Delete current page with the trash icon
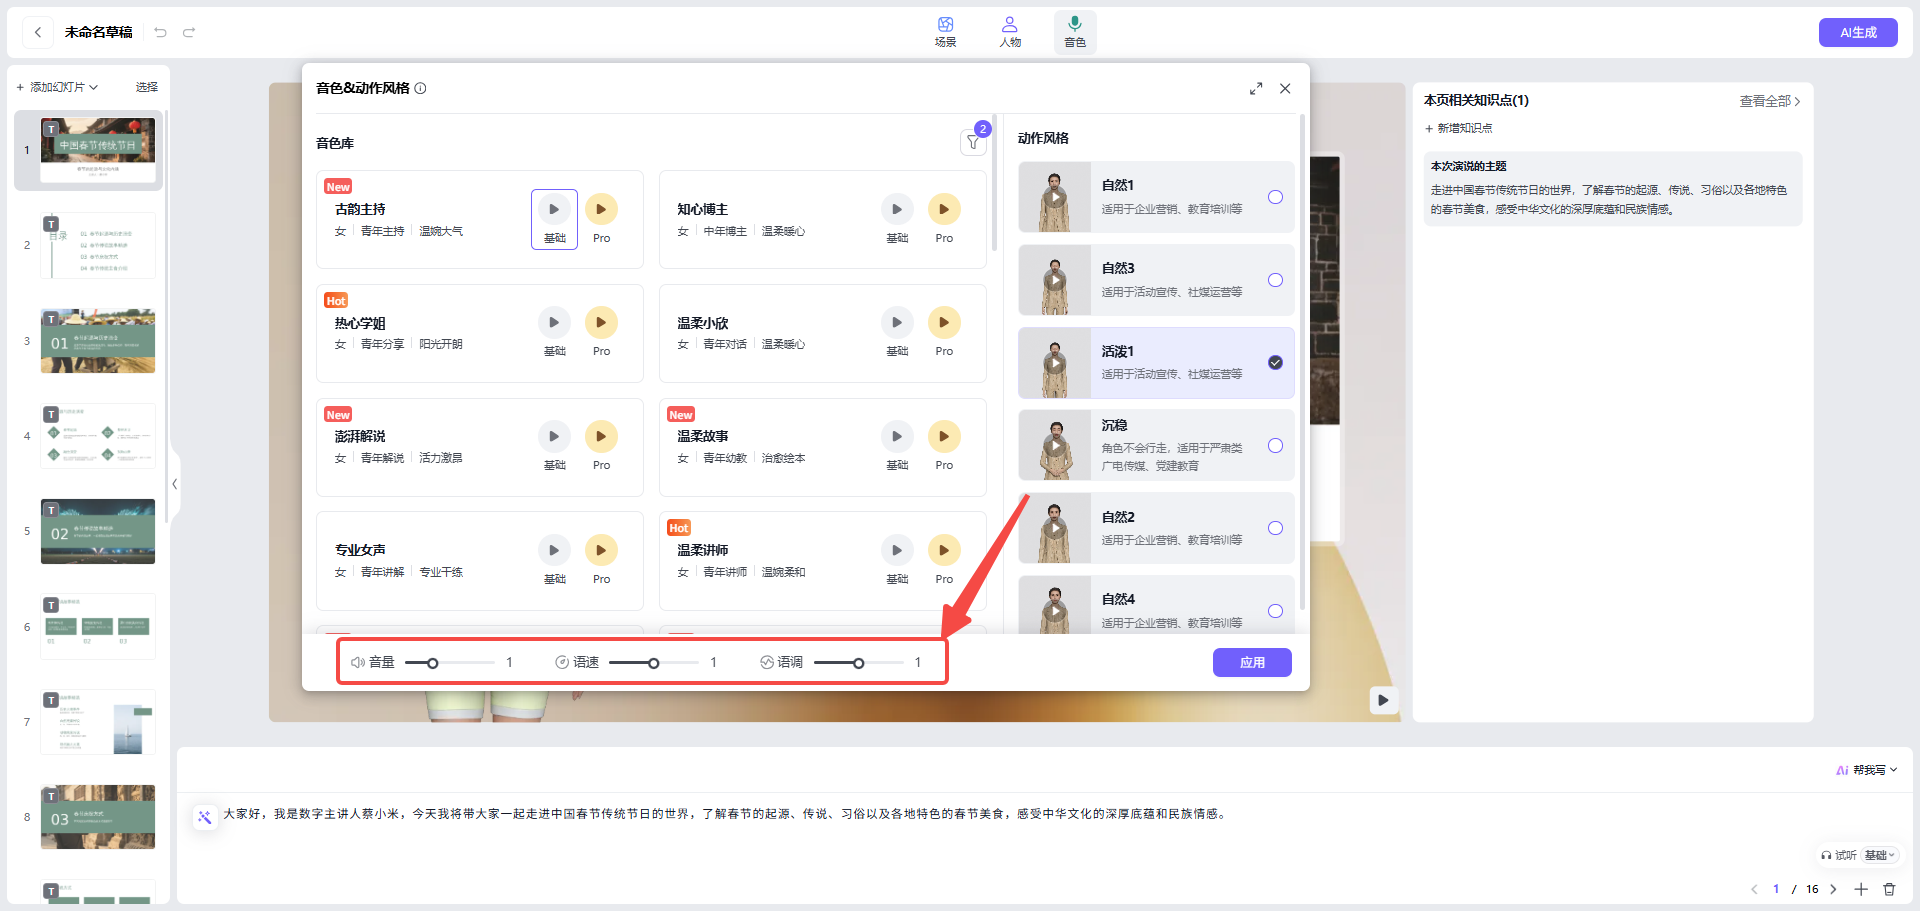The height and width of the screenshot is (911, 1920). click(1888, 889)
